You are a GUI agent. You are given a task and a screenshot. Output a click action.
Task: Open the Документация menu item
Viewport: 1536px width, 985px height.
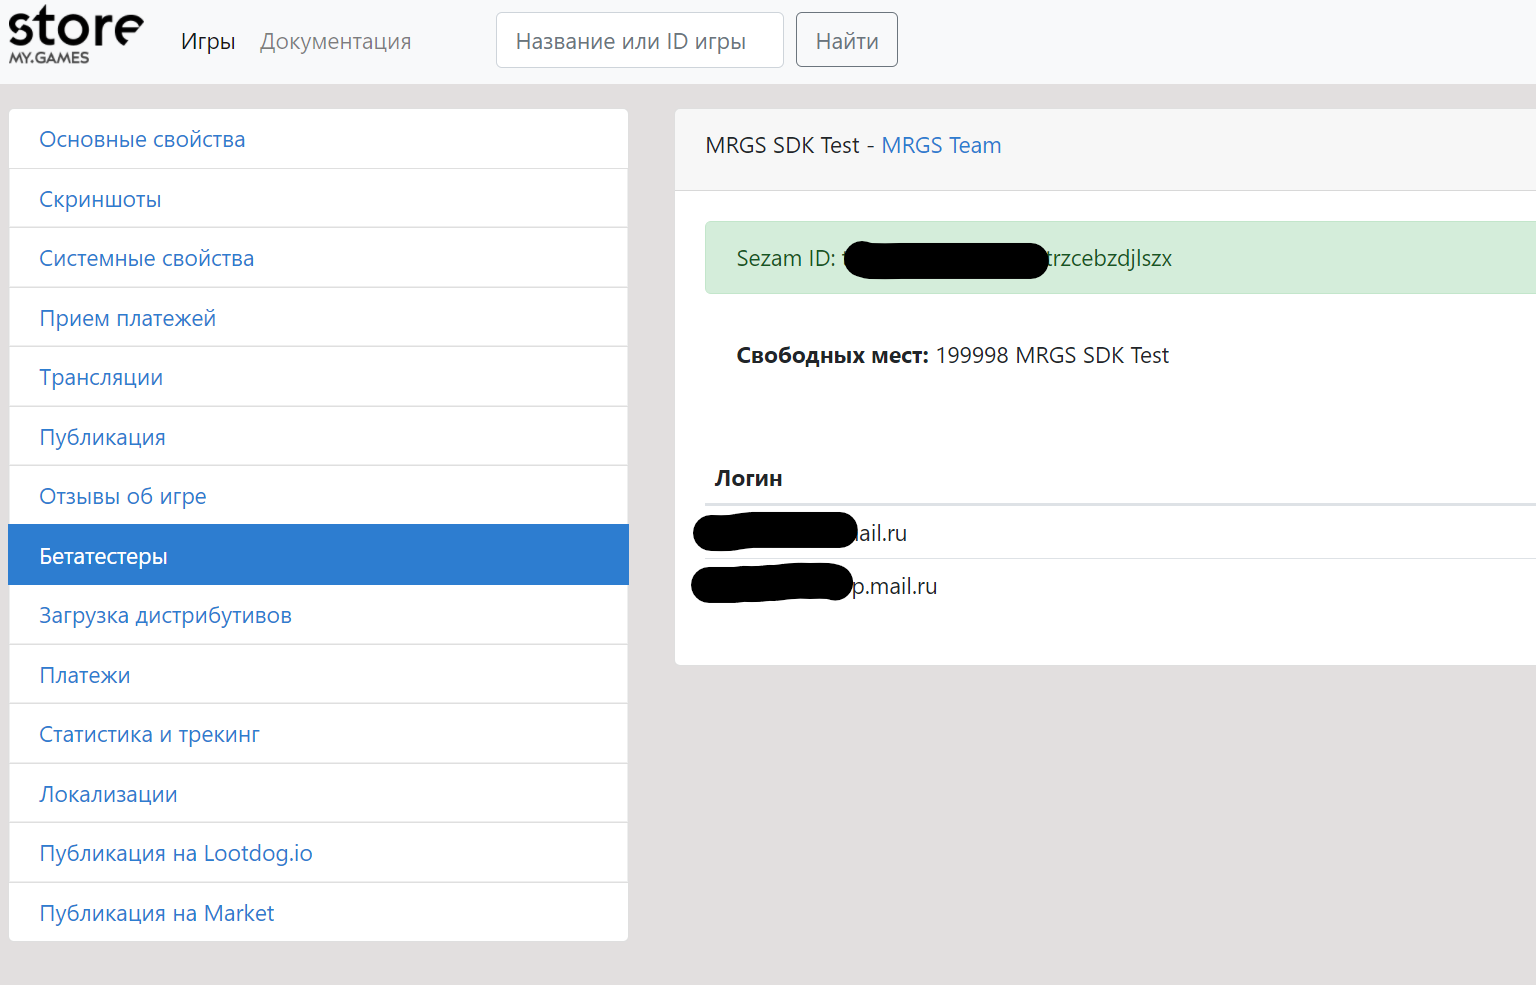pos(335,41)
